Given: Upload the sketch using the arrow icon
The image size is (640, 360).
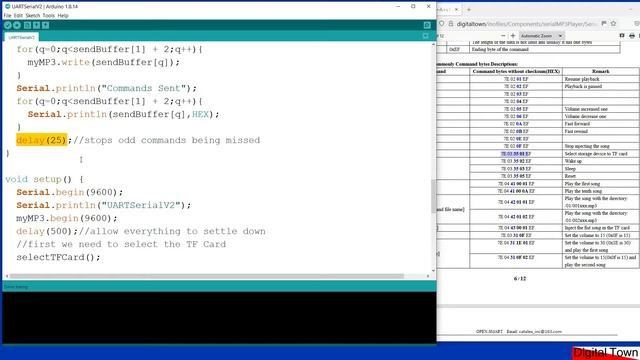Looking at the screenshot, I should (x=17, y=25).
